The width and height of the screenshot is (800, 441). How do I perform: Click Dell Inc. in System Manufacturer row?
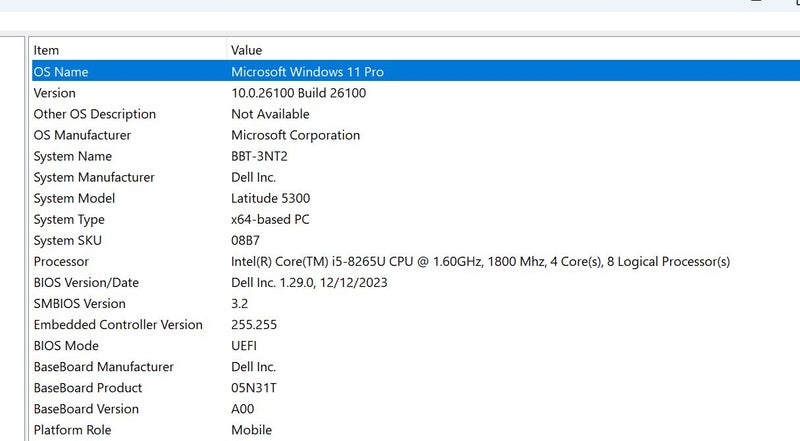pyautogui.click(x=254, y=177)
